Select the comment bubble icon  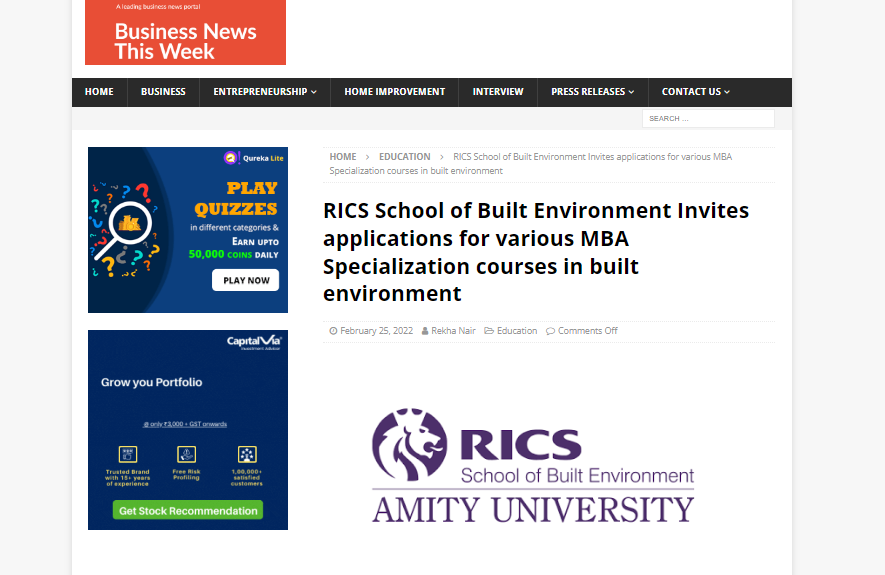(550, 331)
